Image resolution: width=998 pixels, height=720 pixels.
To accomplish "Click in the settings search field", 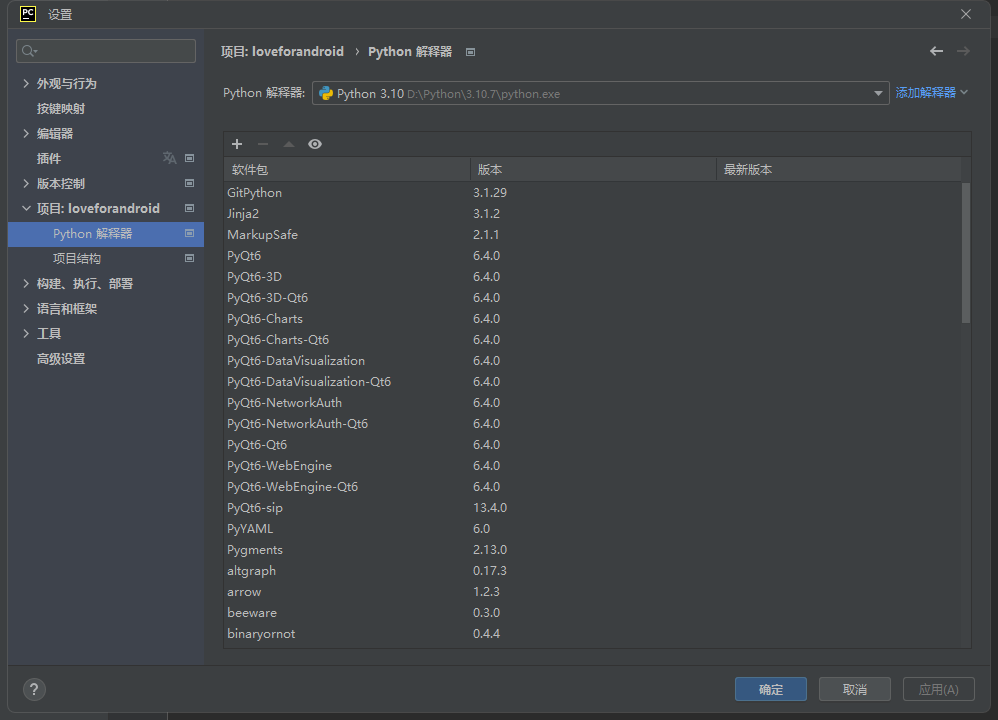I will (x=106, y=51).
